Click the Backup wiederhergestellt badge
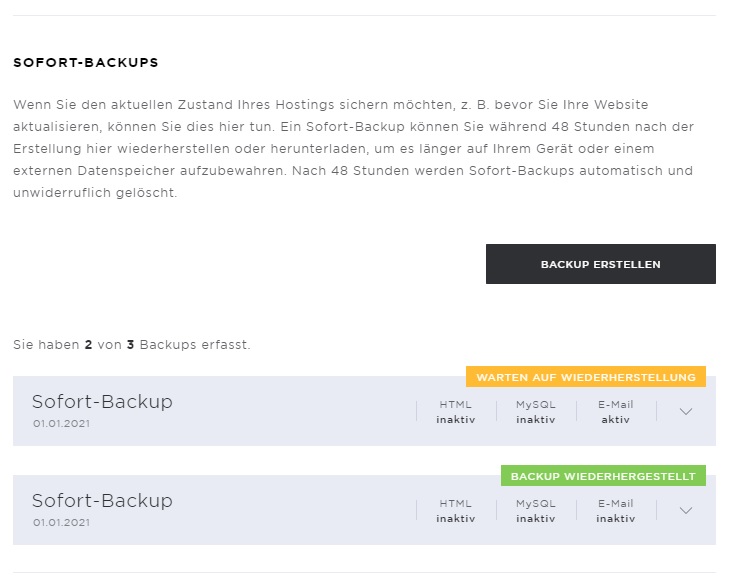The width and height of the screenshot is (732, 586). (x=603, y=476)
